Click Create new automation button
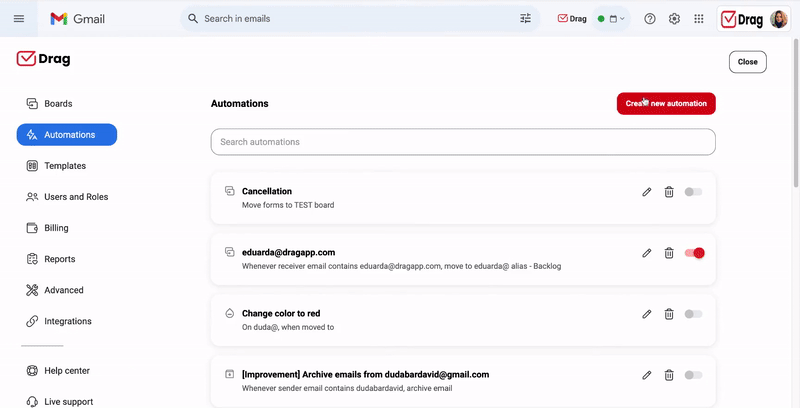This screenshot has height=408, width=800. [666, 104]
